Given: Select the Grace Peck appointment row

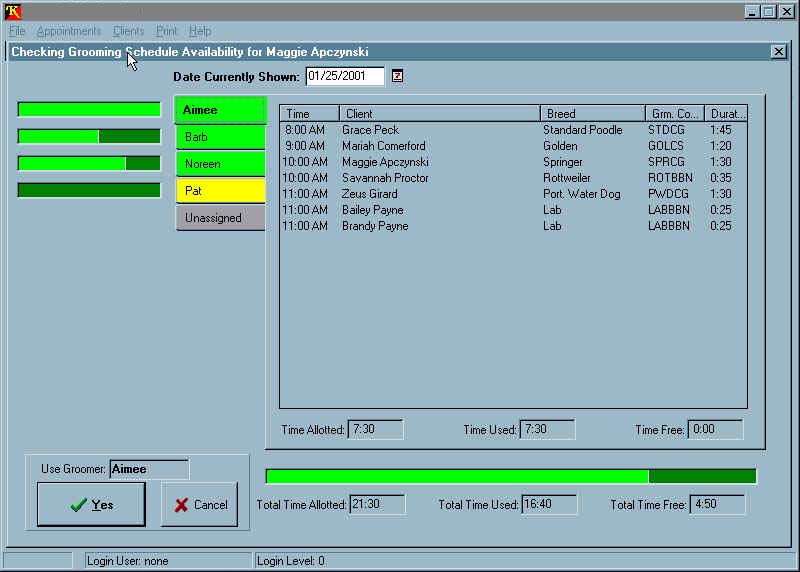Looking at the screenshot, I should click(x=513, y=130).
